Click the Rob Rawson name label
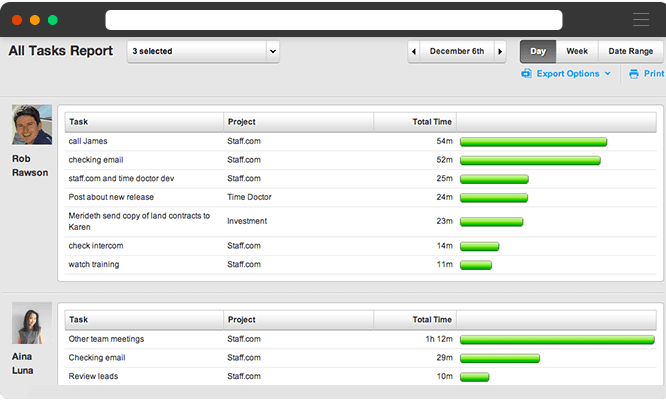 click(x=30, y=166)
